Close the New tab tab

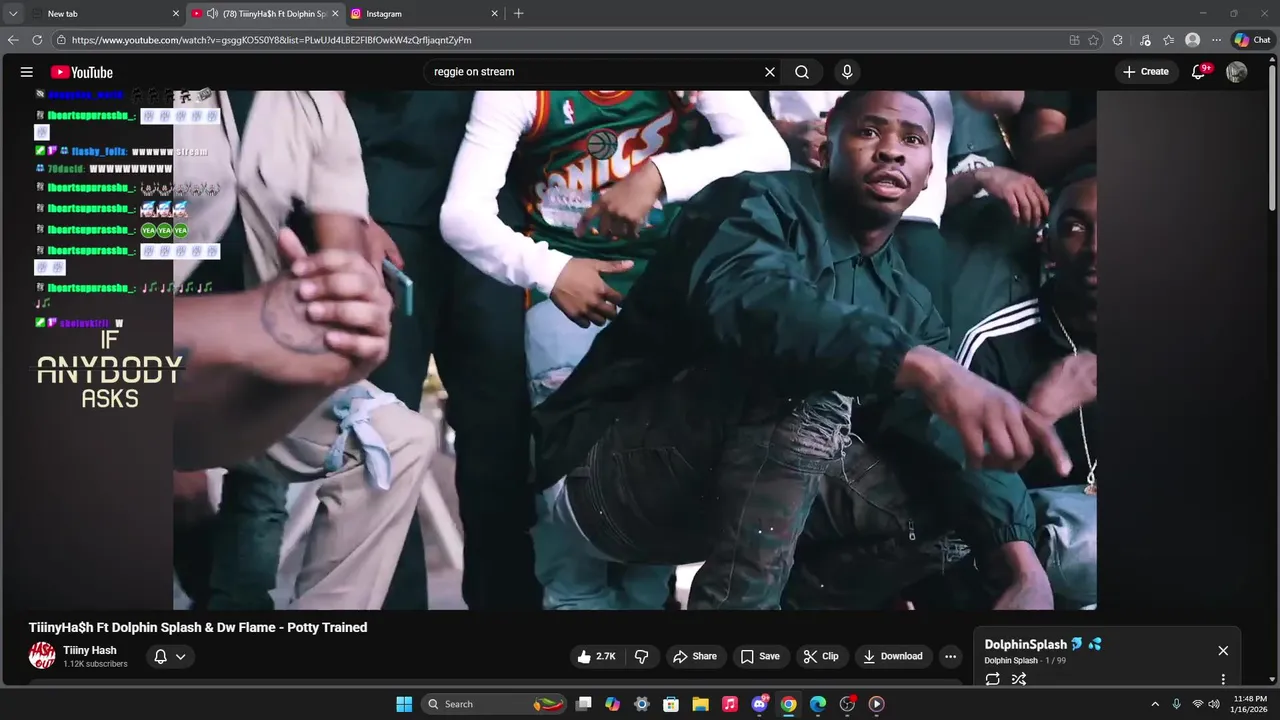[176, 14]
